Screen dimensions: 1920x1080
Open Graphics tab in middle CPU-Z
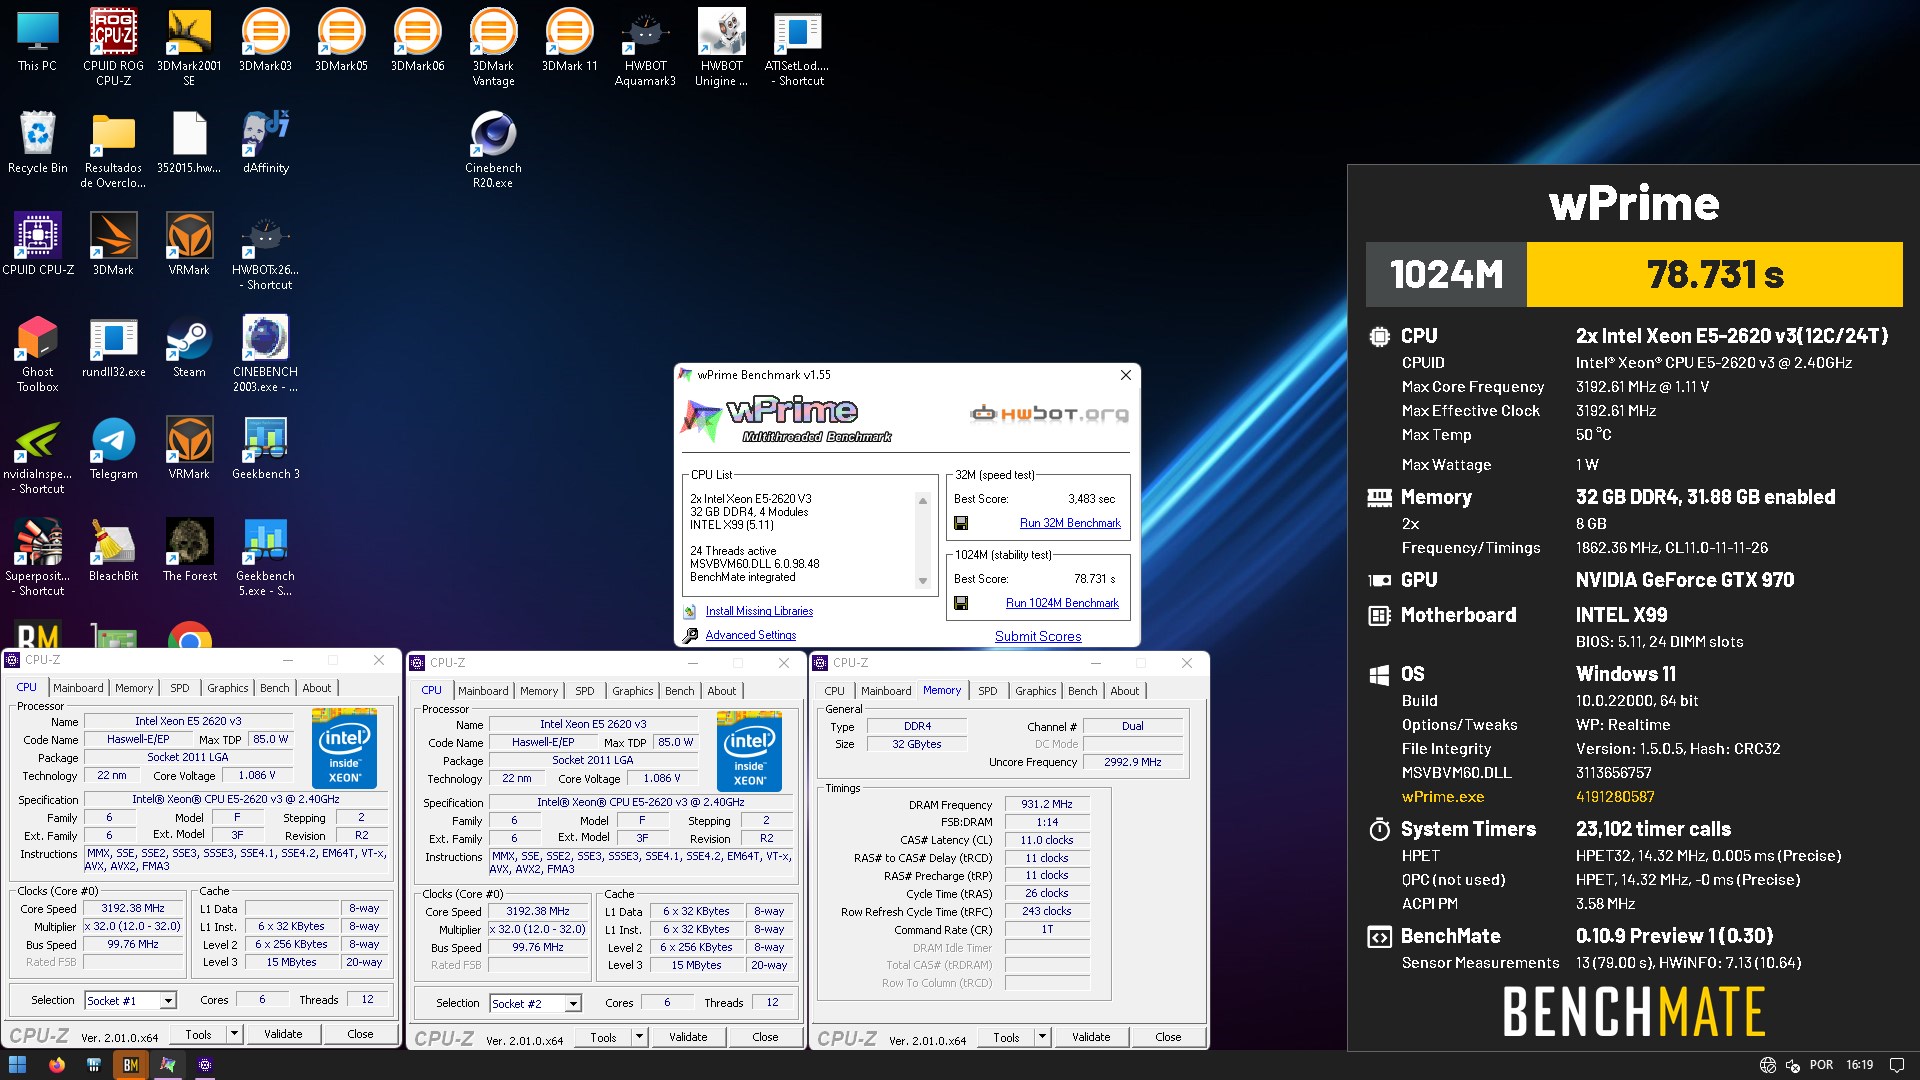click(x=632, y=691)
